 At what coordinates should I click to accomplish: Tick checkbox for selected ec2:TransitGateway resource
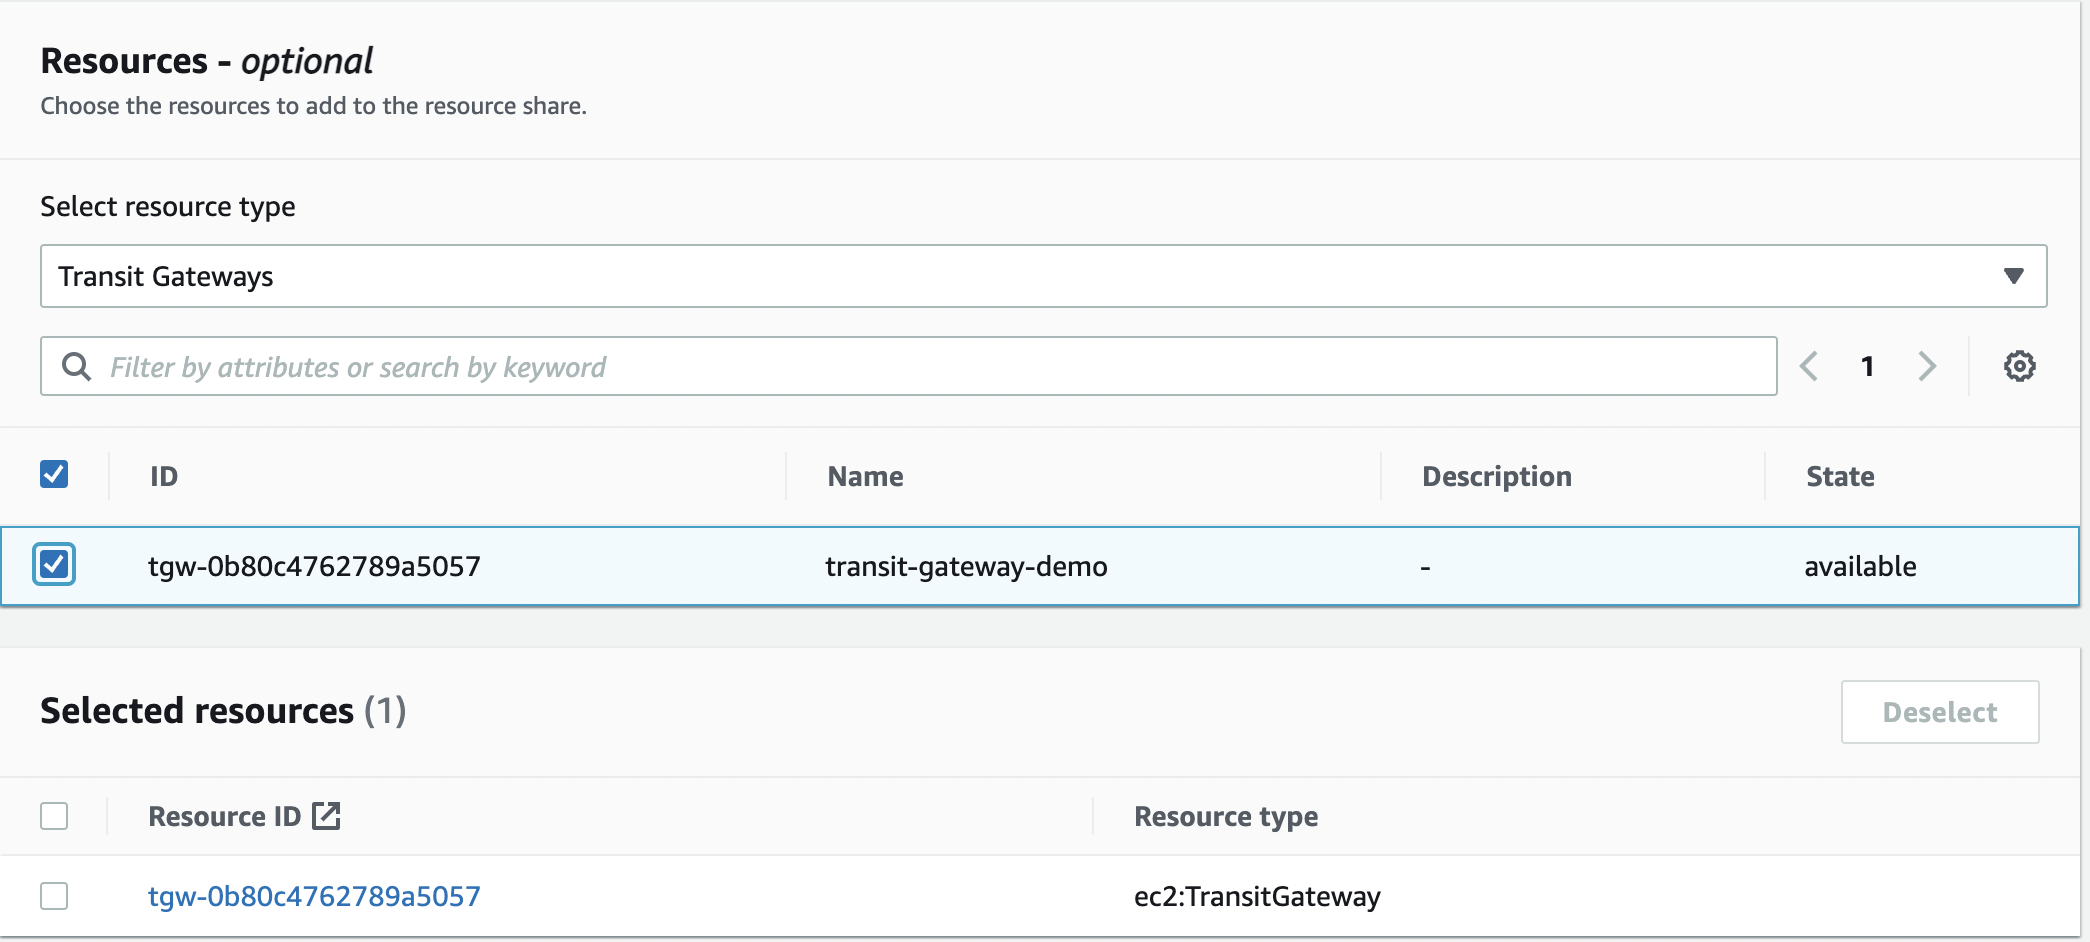54,896
